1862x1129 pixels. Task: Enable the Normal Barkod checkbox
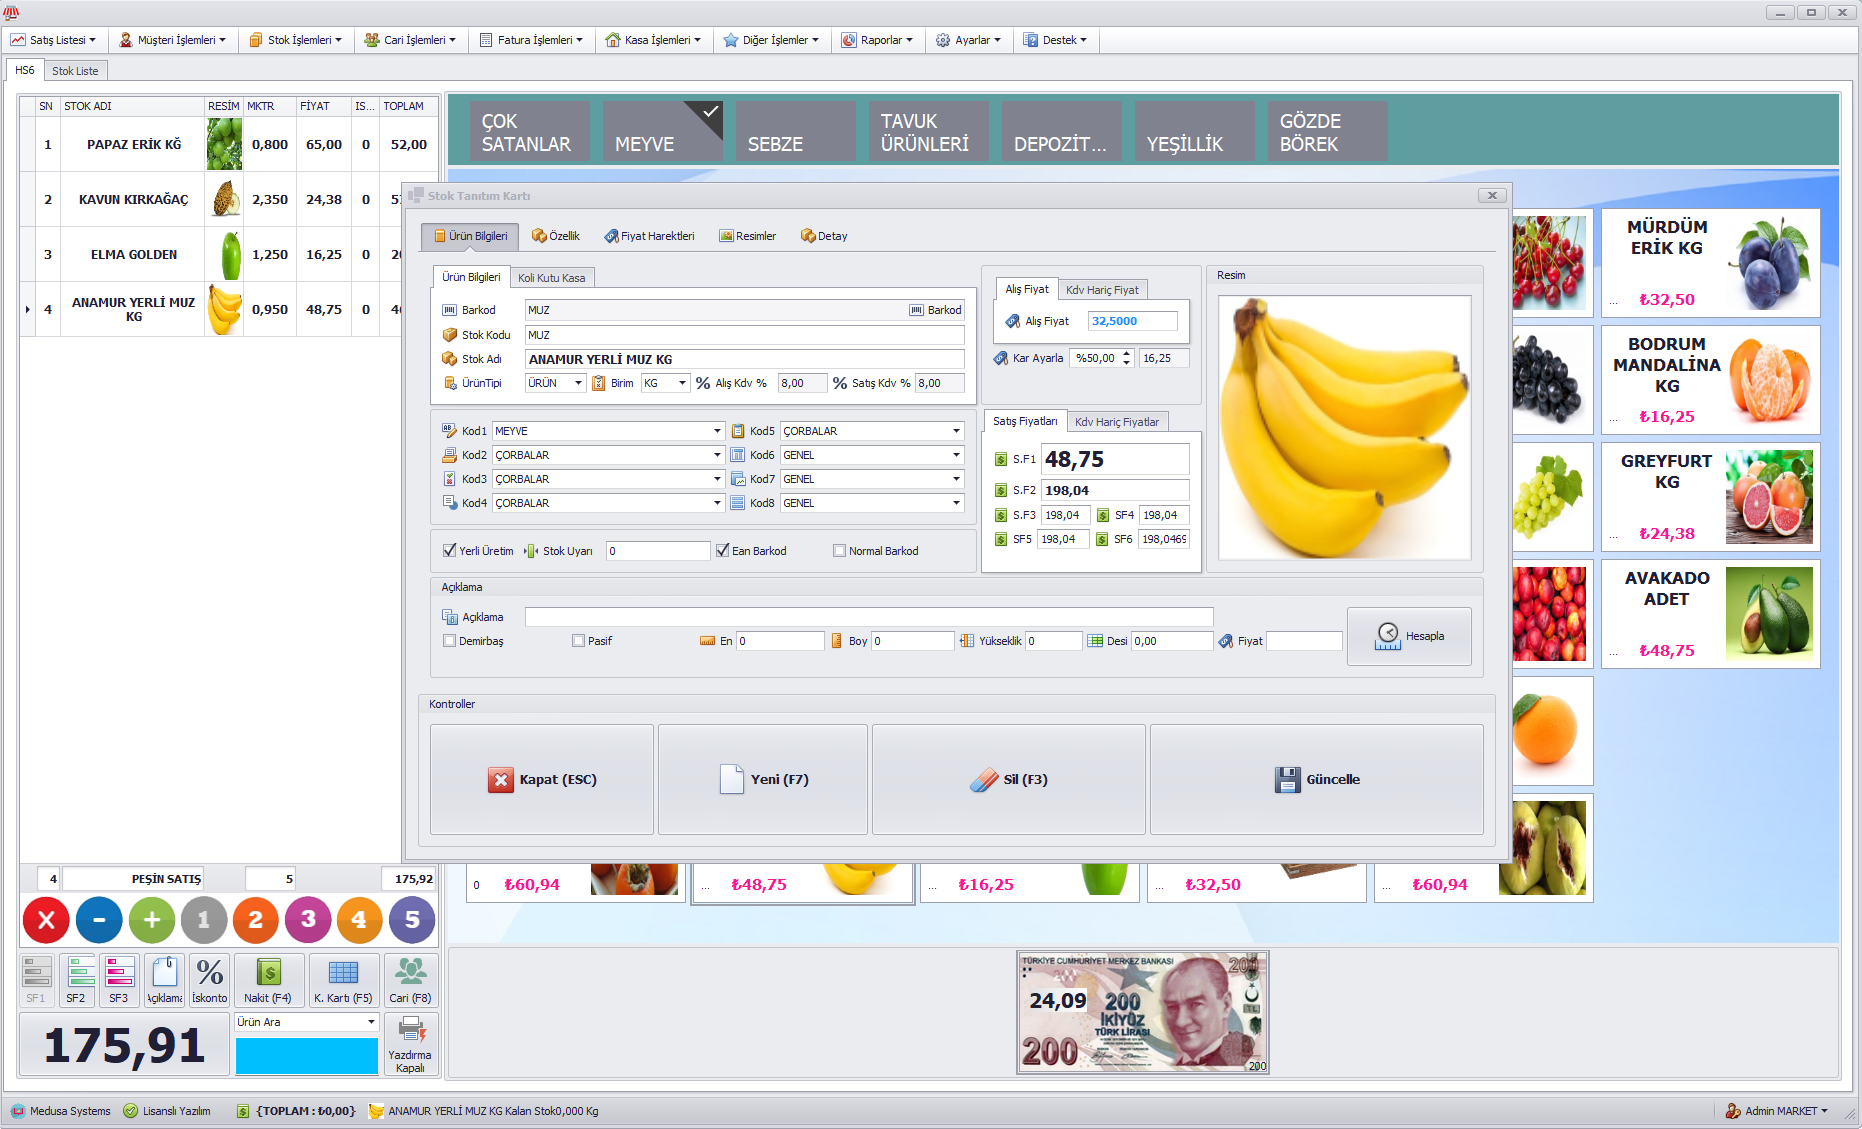(839, 550)
